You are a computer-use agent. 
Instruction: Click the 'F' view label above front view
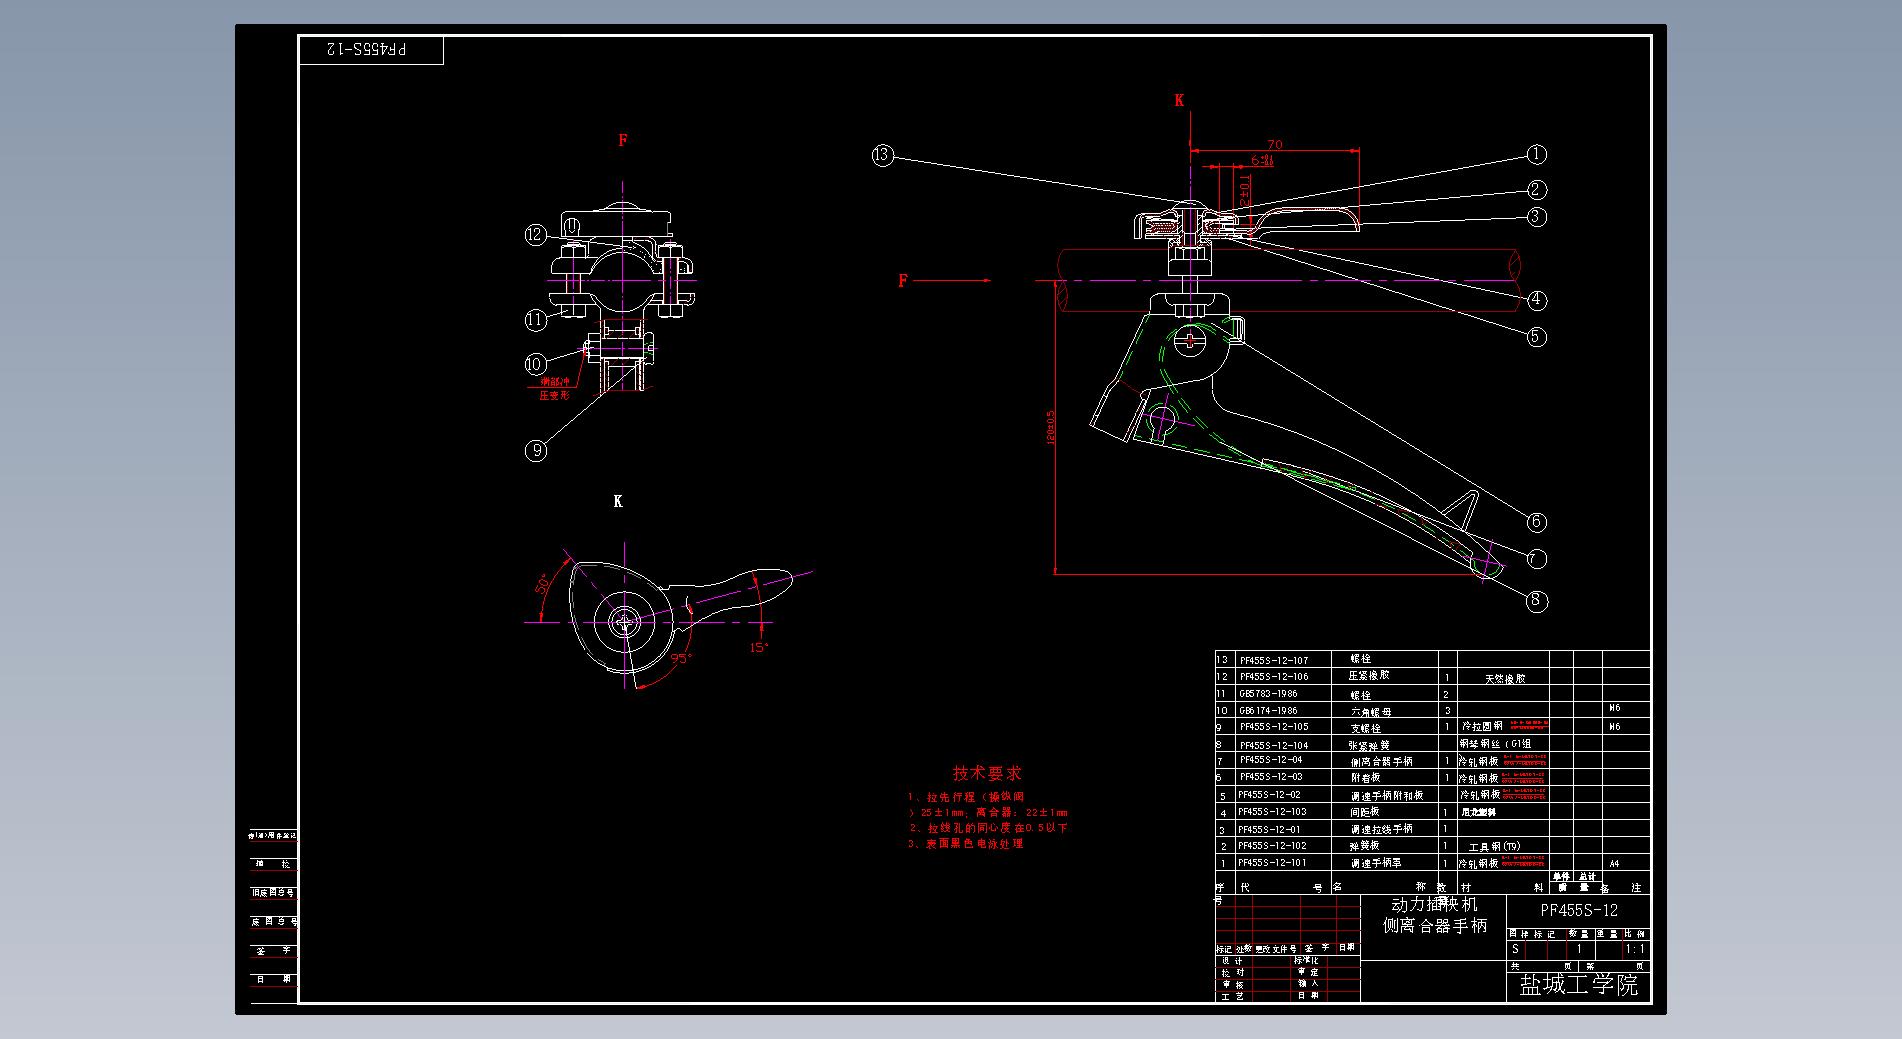623,140
